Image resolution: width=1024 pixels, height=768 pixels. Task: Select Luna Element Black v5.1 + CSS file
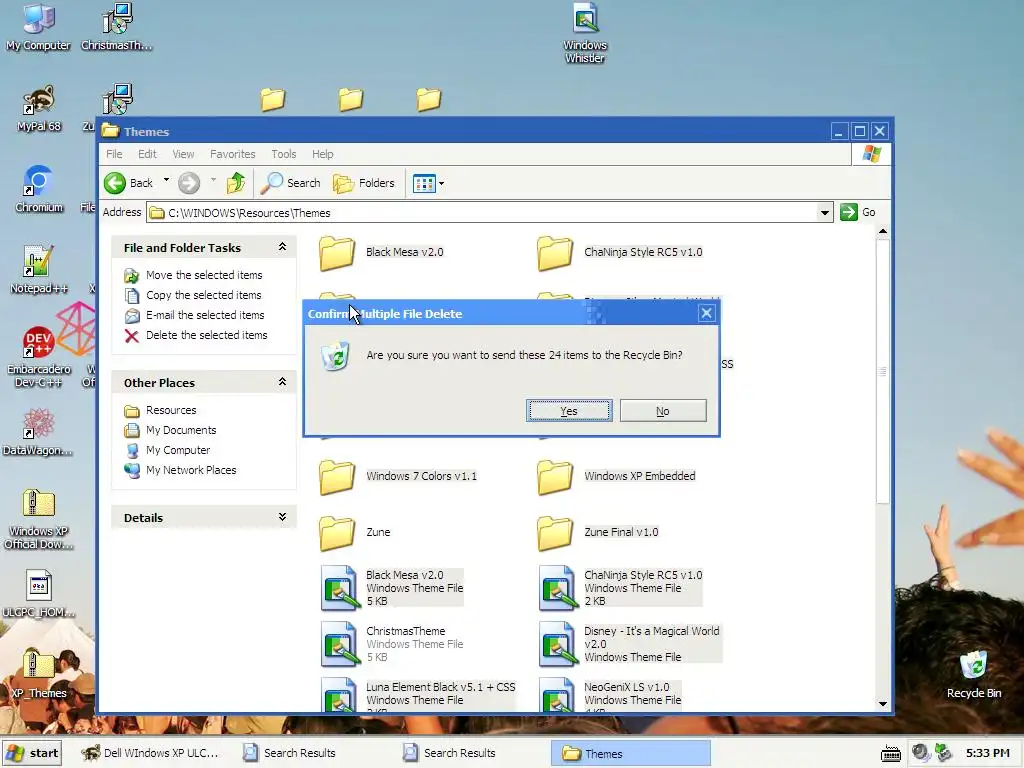coord(418,695)
